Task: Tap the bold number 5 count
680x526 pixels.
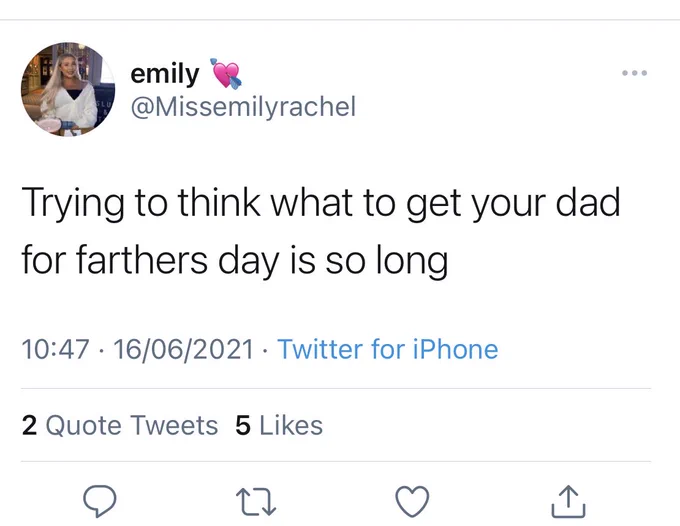Action: tap(243, 425)
